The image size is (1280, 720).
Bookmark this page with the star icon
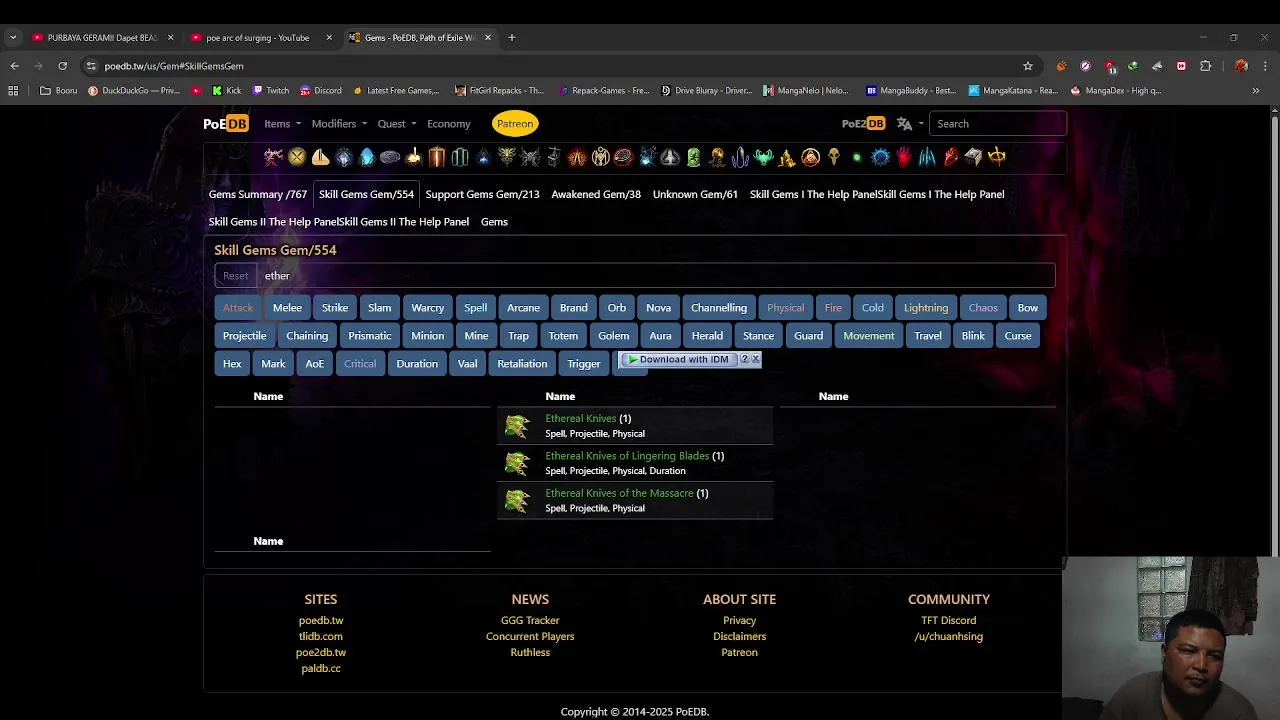pos(1027,66)
